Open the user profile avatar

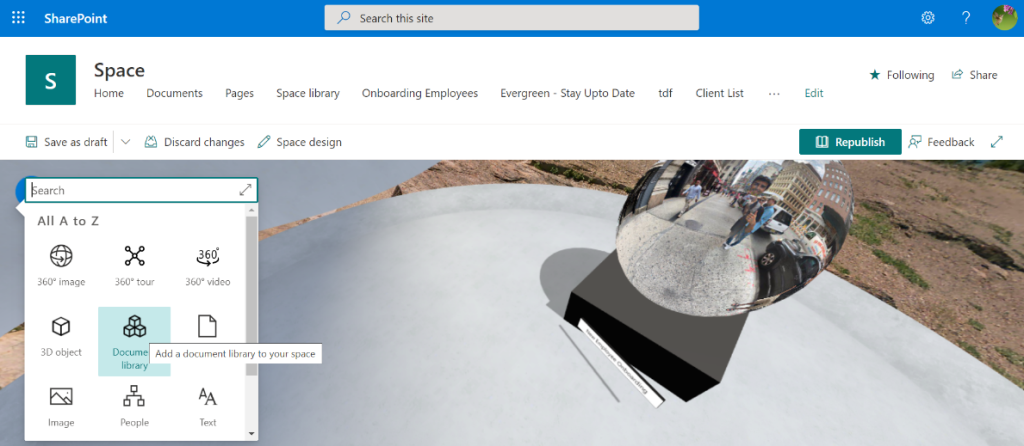coord(1004,18)
